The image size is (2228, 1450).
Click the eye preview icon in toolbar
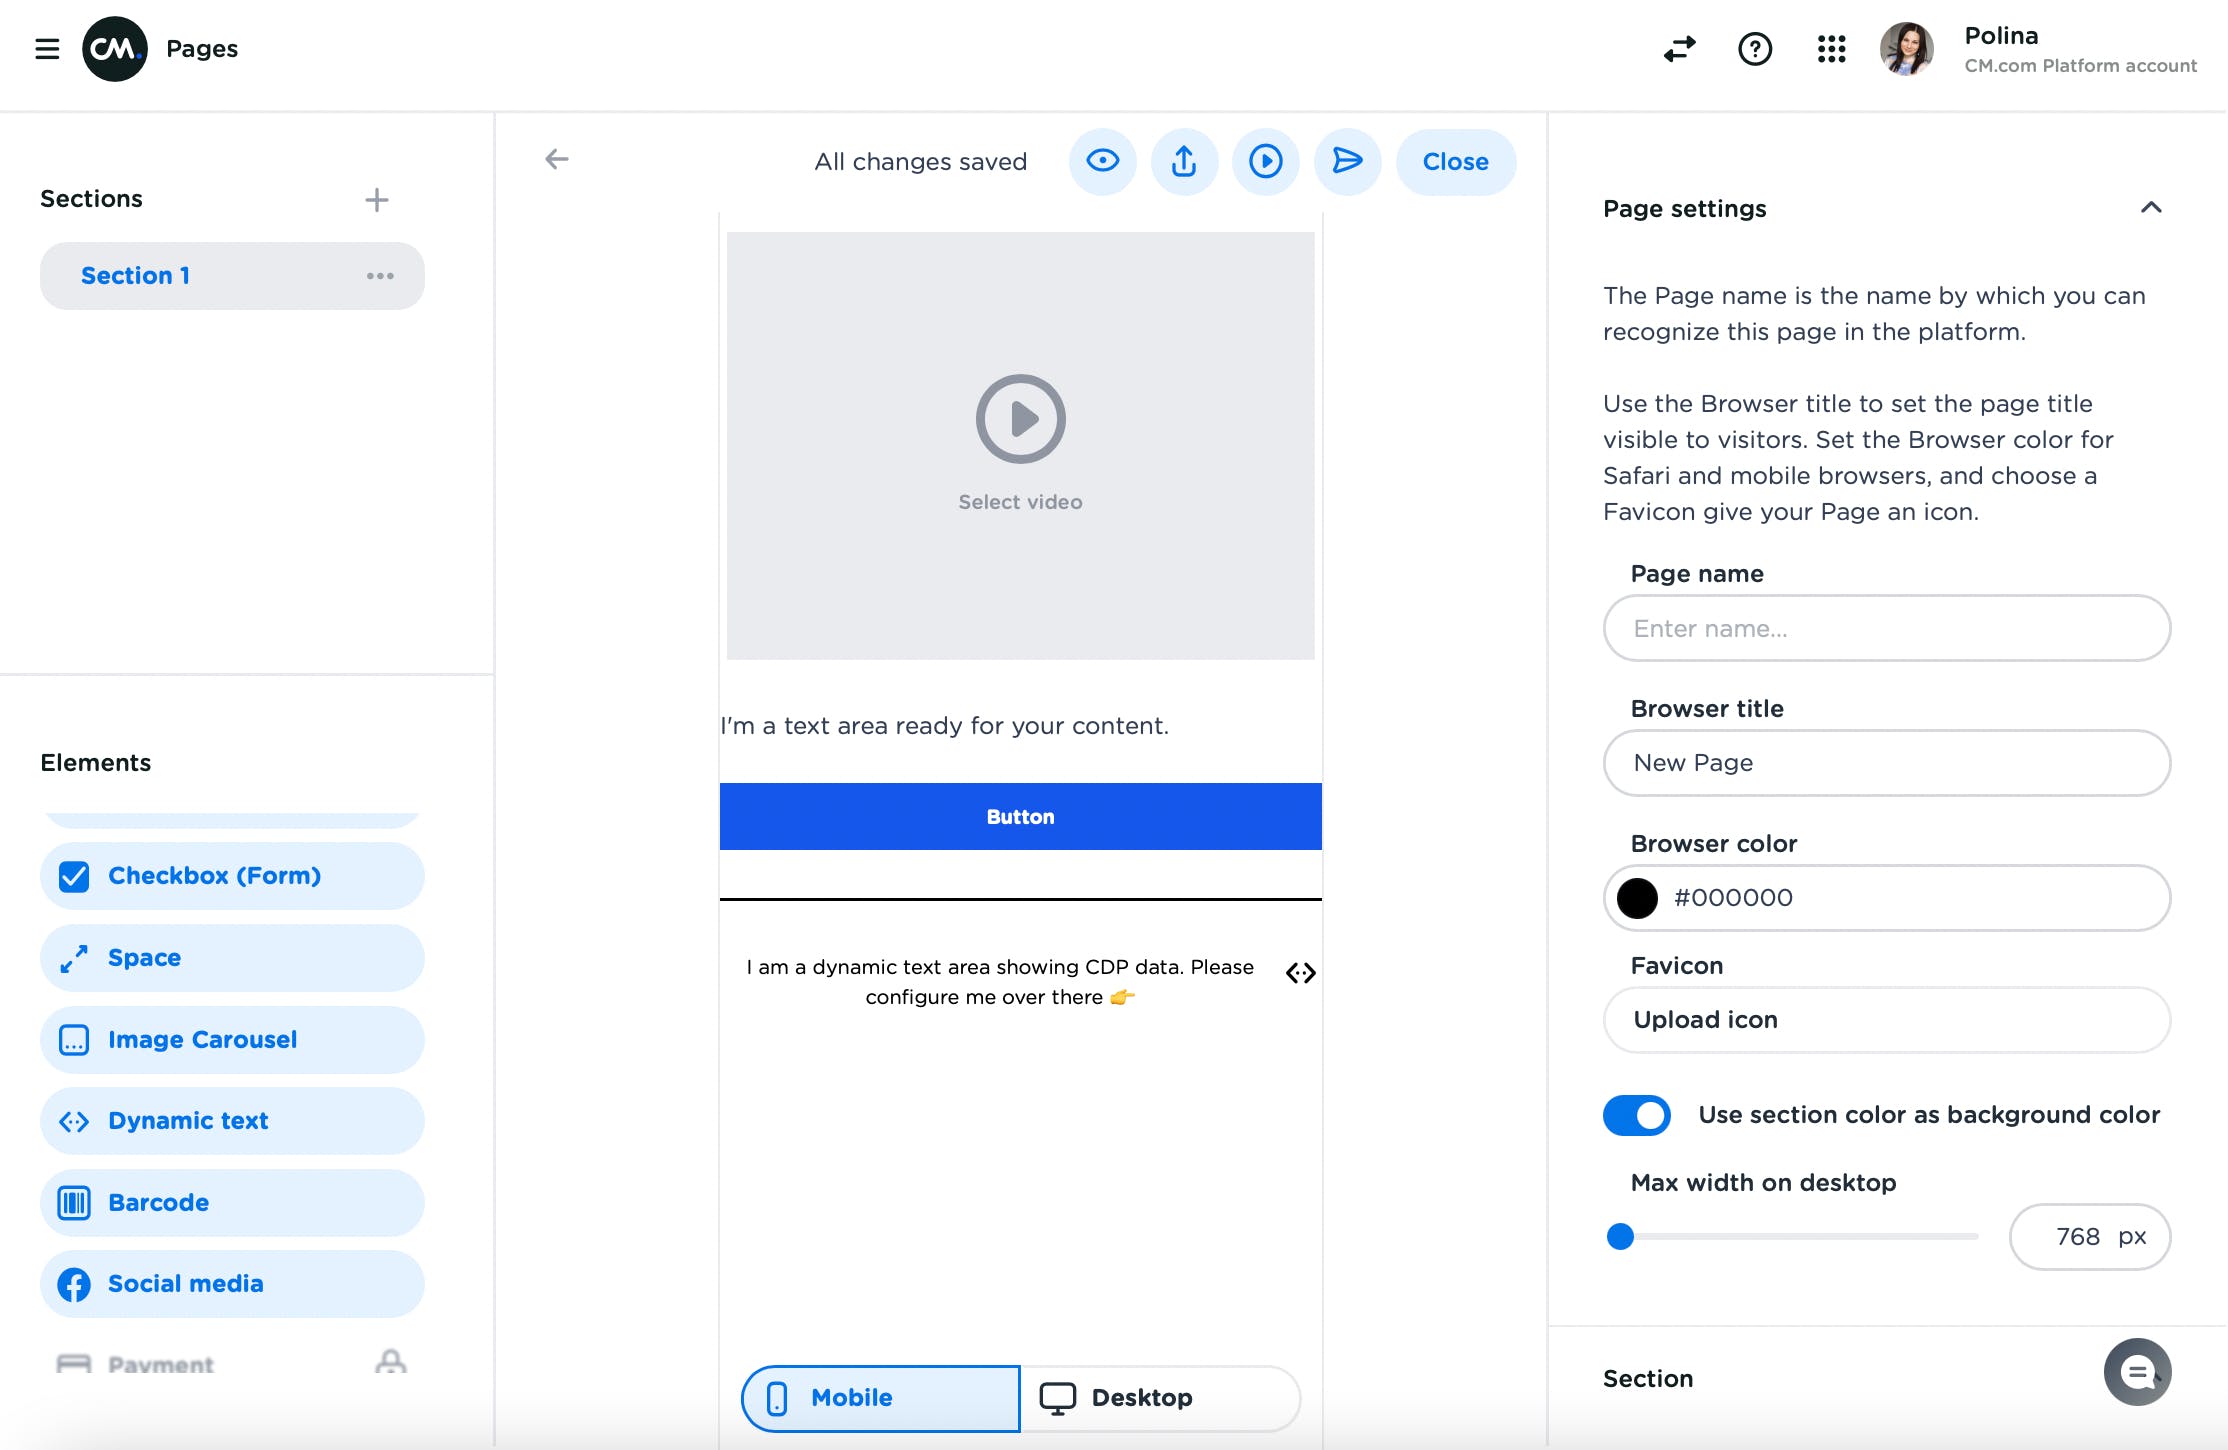tap(1102, 161)
